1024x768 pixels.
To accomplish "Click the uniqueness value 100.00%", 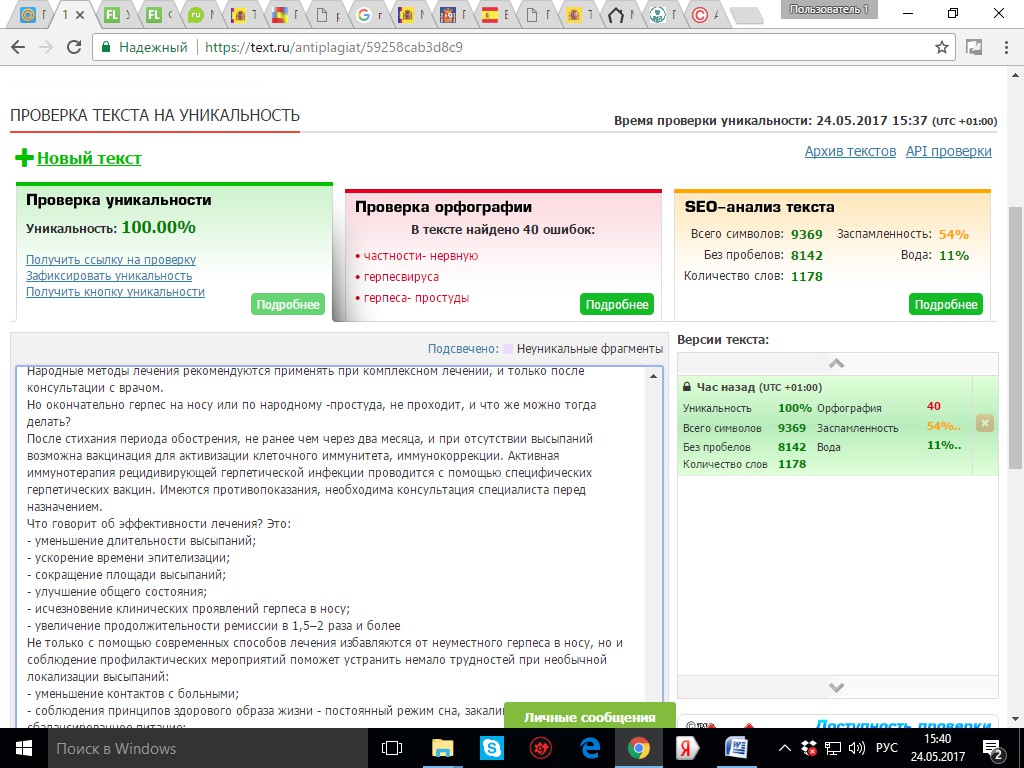I will tap(159, 227).
